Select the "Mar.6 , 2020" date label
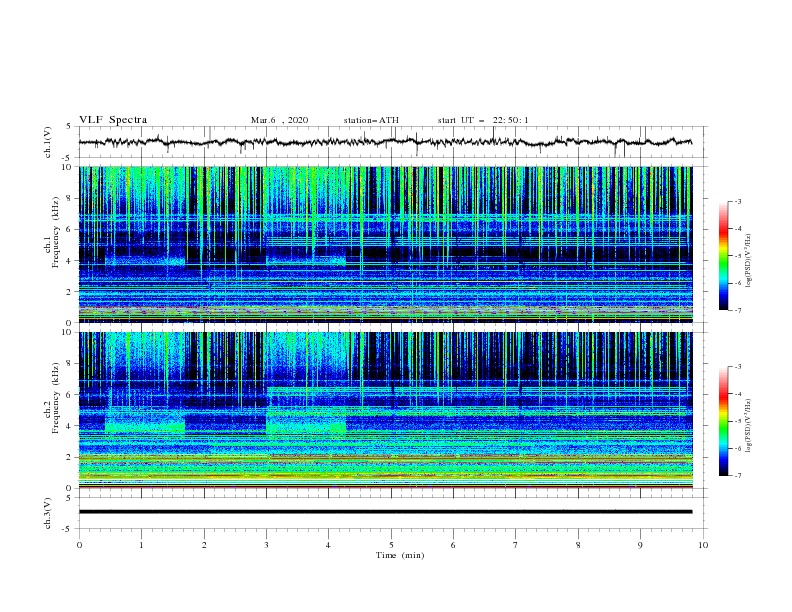Image resolution: width=792 pixels, height=612 pixels. [x=279, y=120]
